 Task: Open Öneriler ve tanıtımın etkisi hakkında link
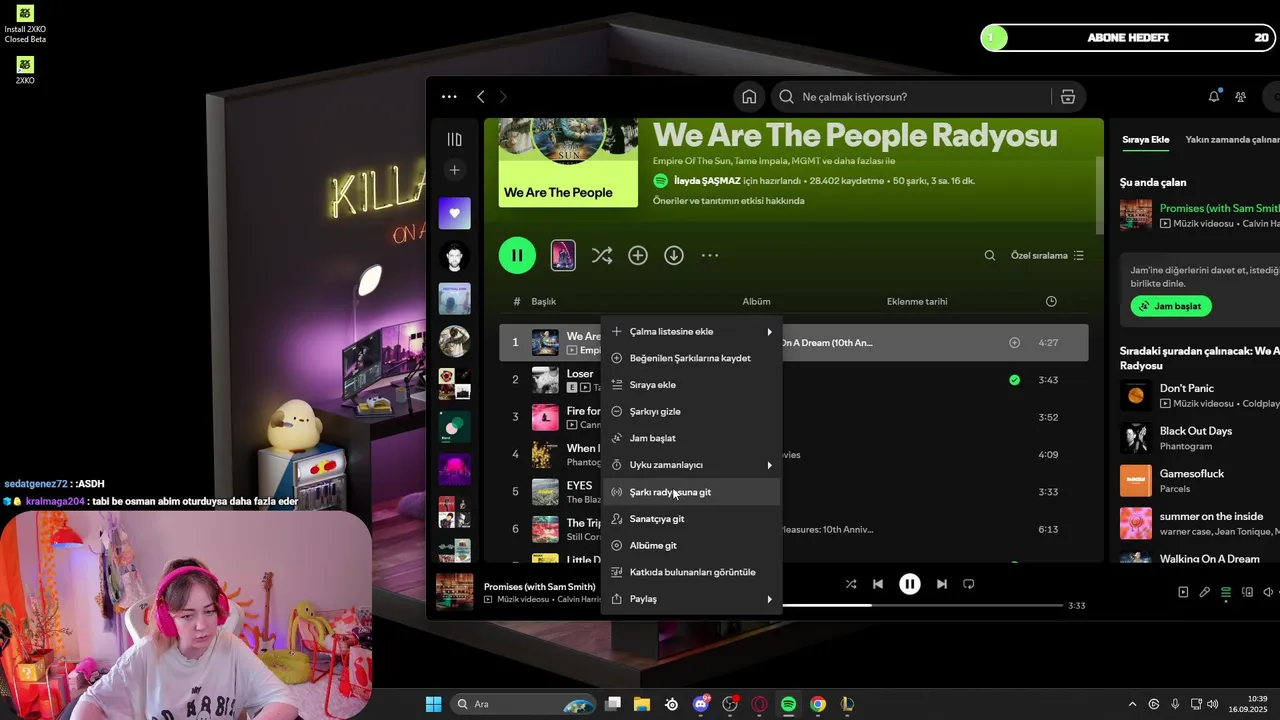pos(728,201)
